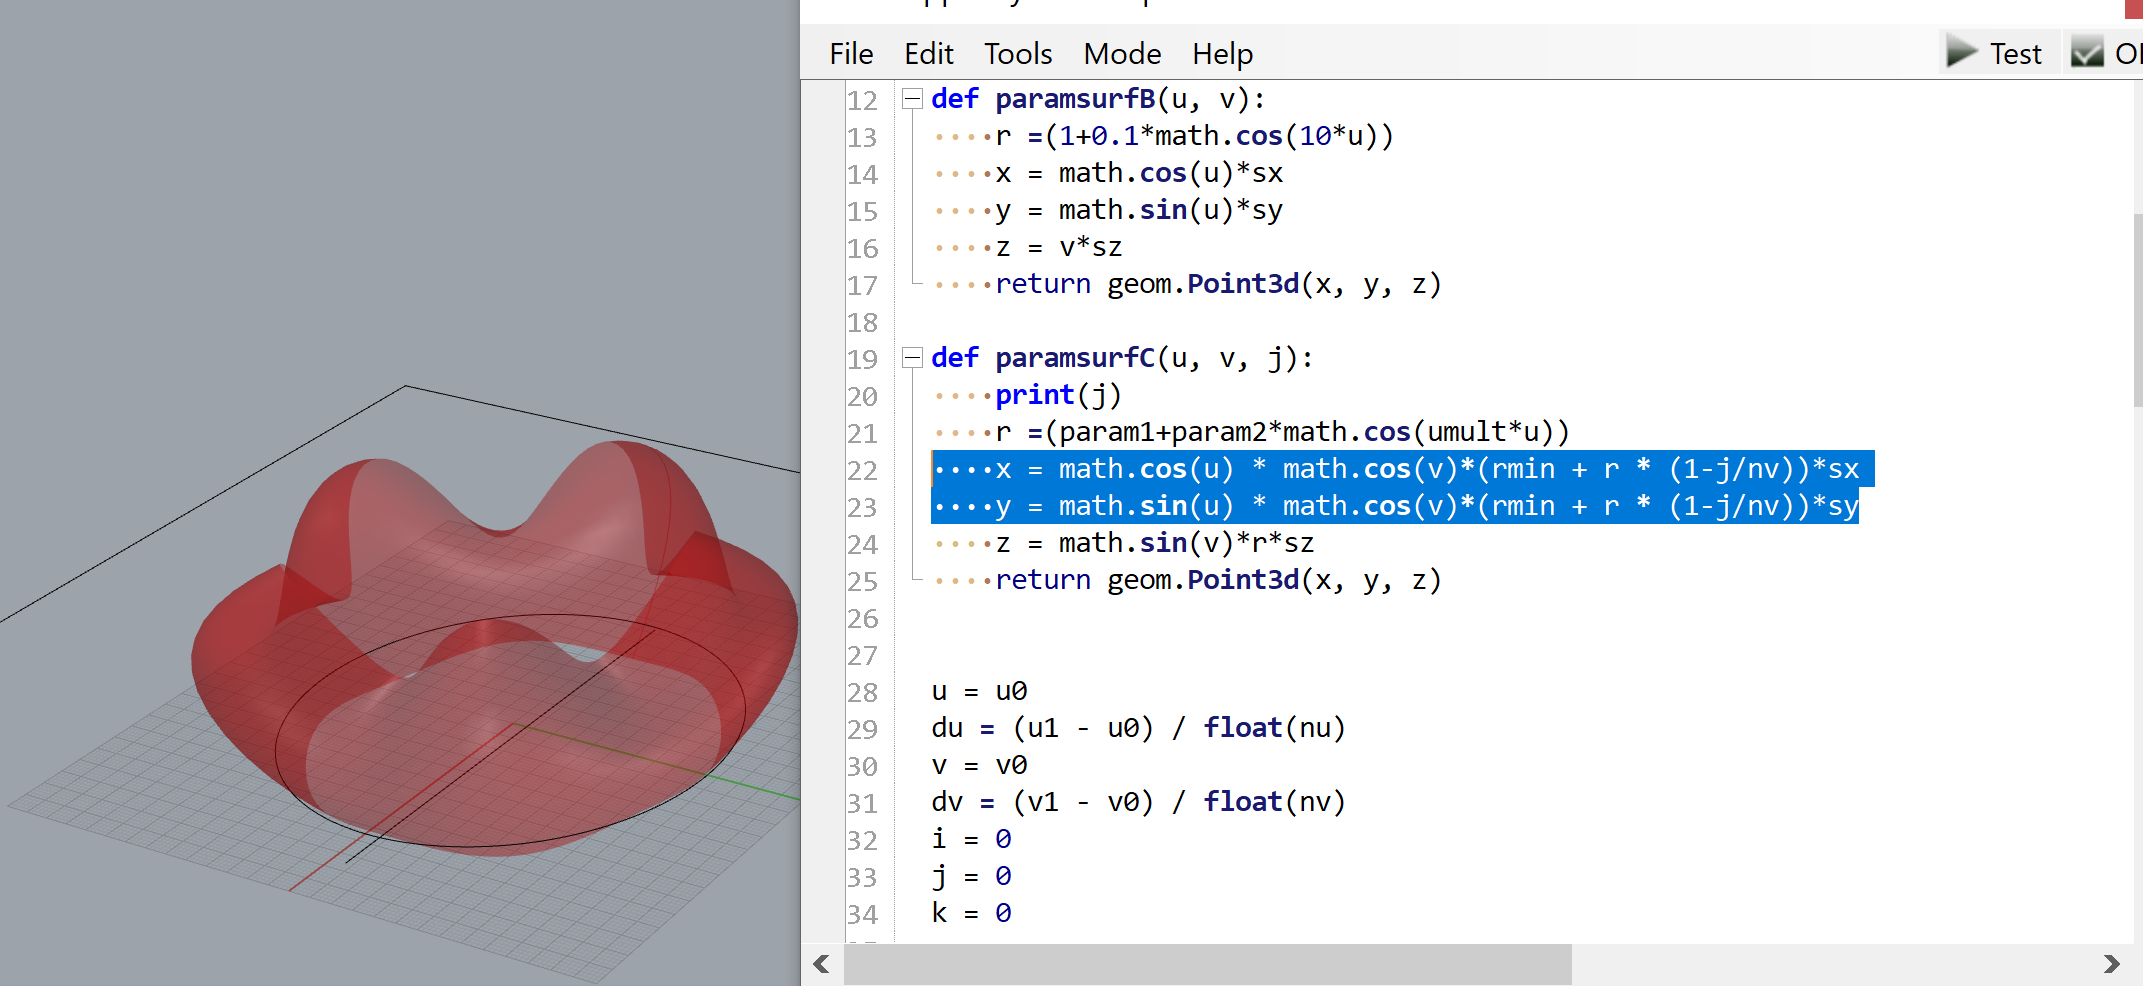The image size is (2143, 986).
Task: Click line number 27 in the gutter
Action: pos(862,655)
